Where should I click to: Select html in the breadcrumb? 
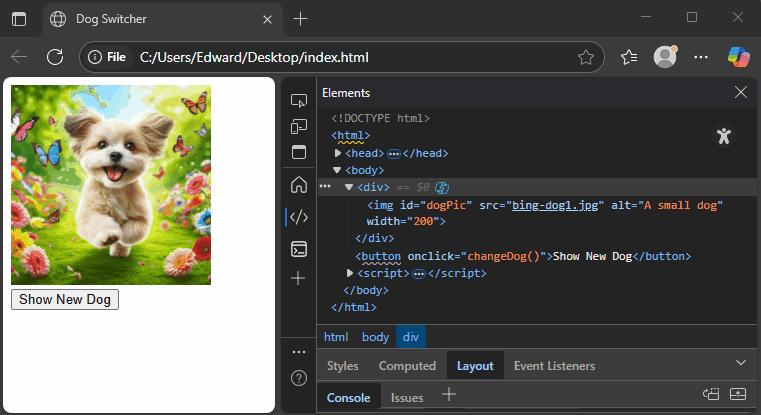tap(336, 337)
